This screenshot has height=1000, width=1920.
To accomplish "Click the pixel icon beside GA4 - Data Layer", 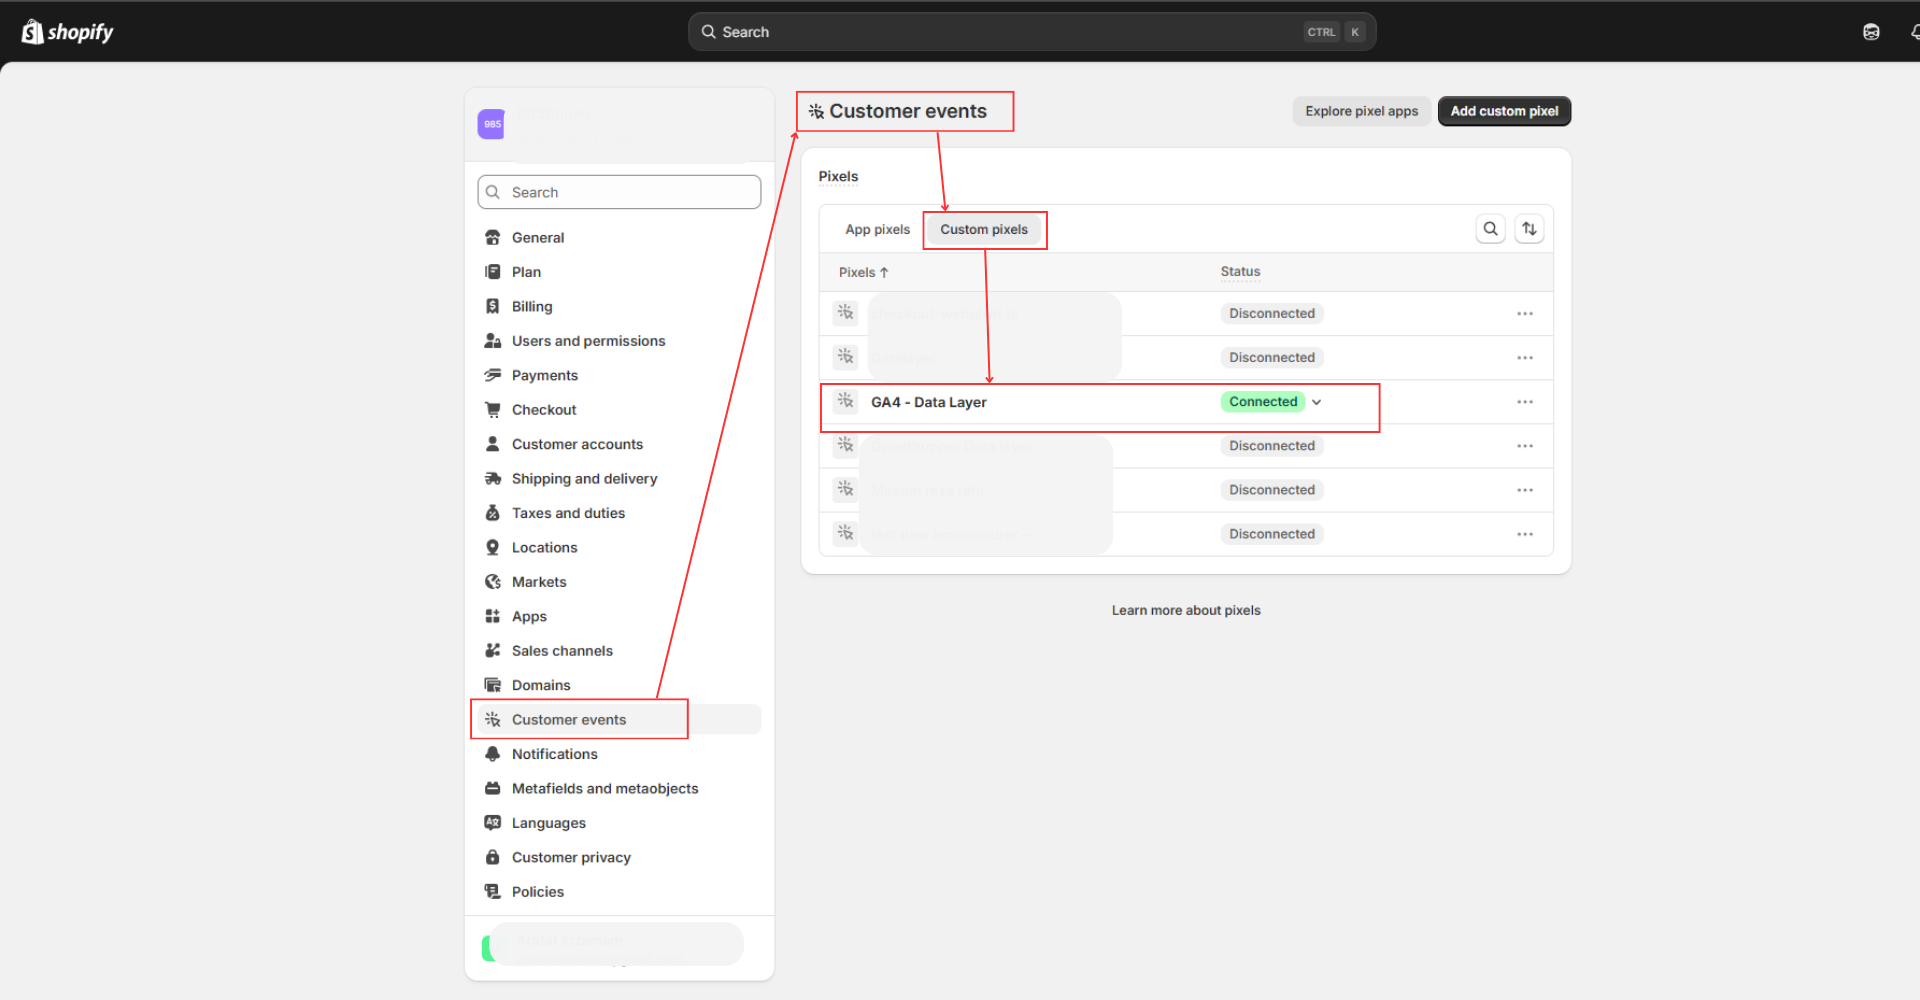I will point(846,402).
